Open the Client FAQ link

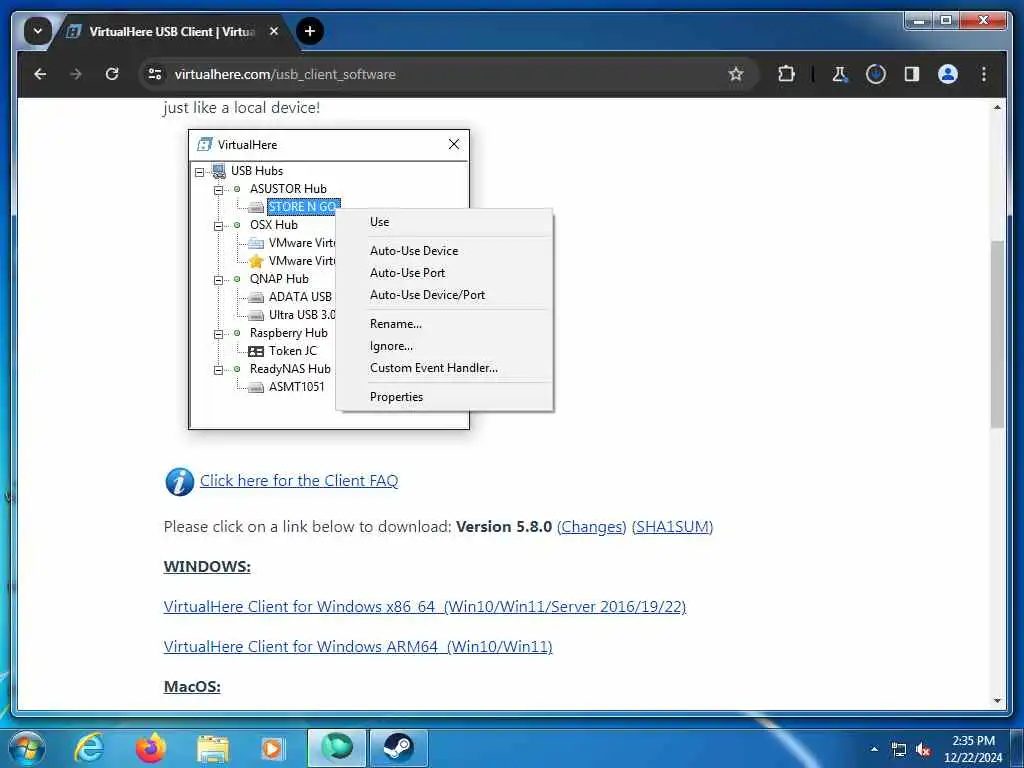tap(299, 481)
